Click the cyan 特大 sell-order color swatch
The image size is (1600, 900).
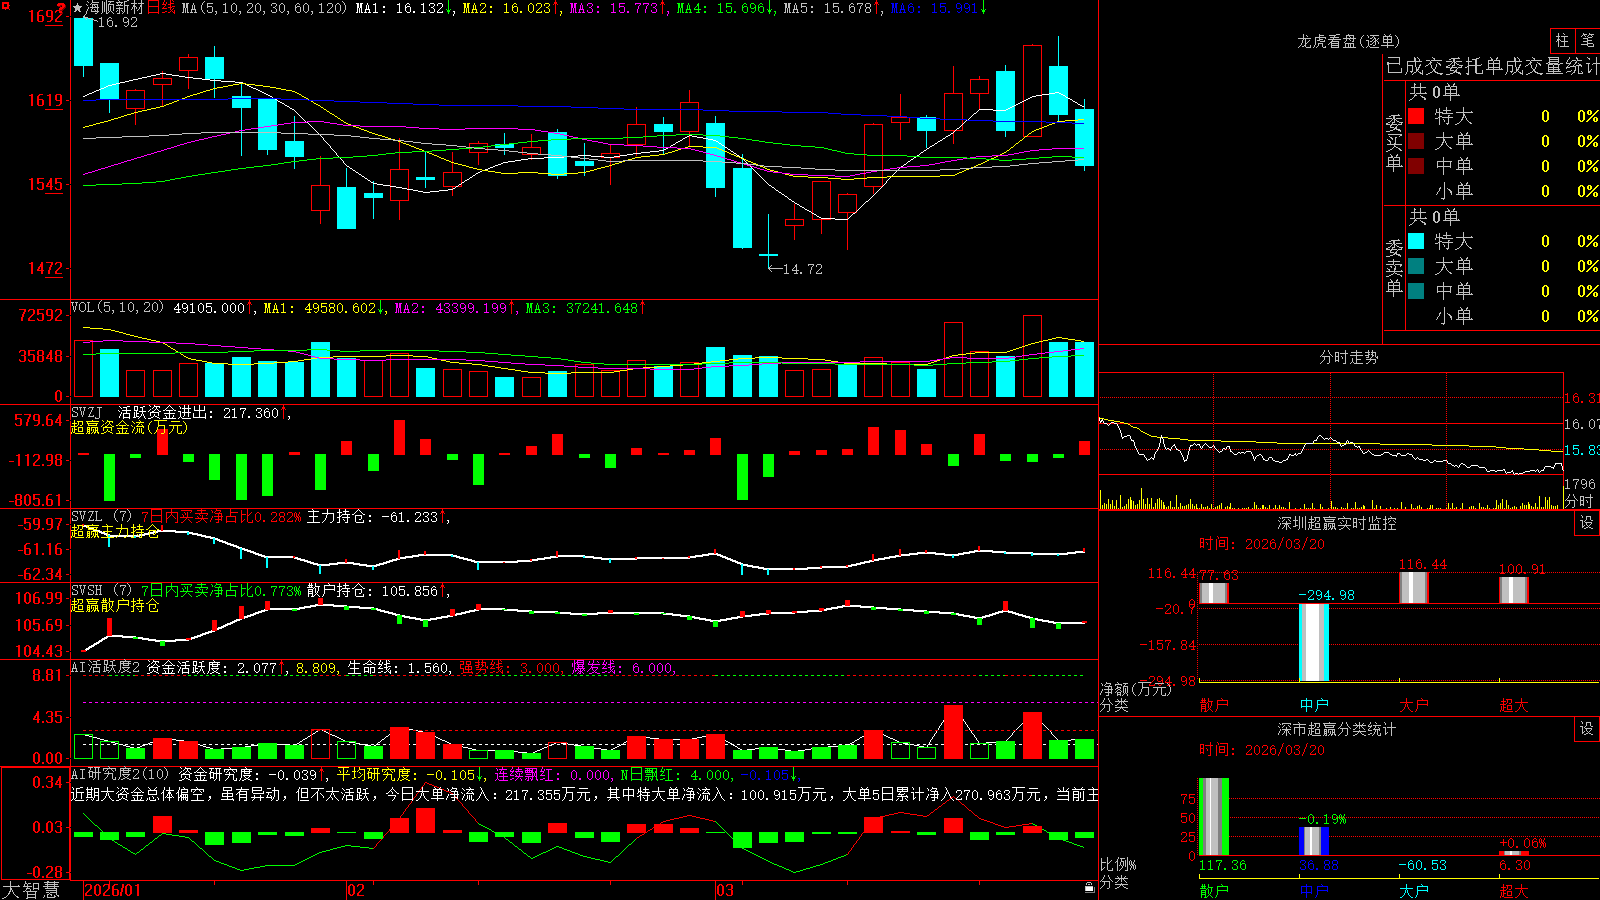pyautogui.click(x=1416, y=241)
